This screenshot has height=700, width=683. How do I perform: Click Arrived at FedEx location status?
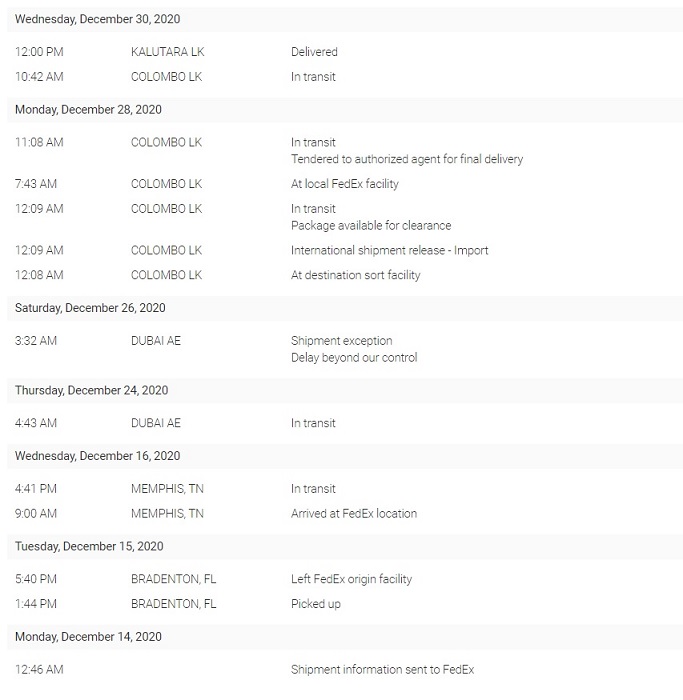pyautogui.click(x=354, y=514)
